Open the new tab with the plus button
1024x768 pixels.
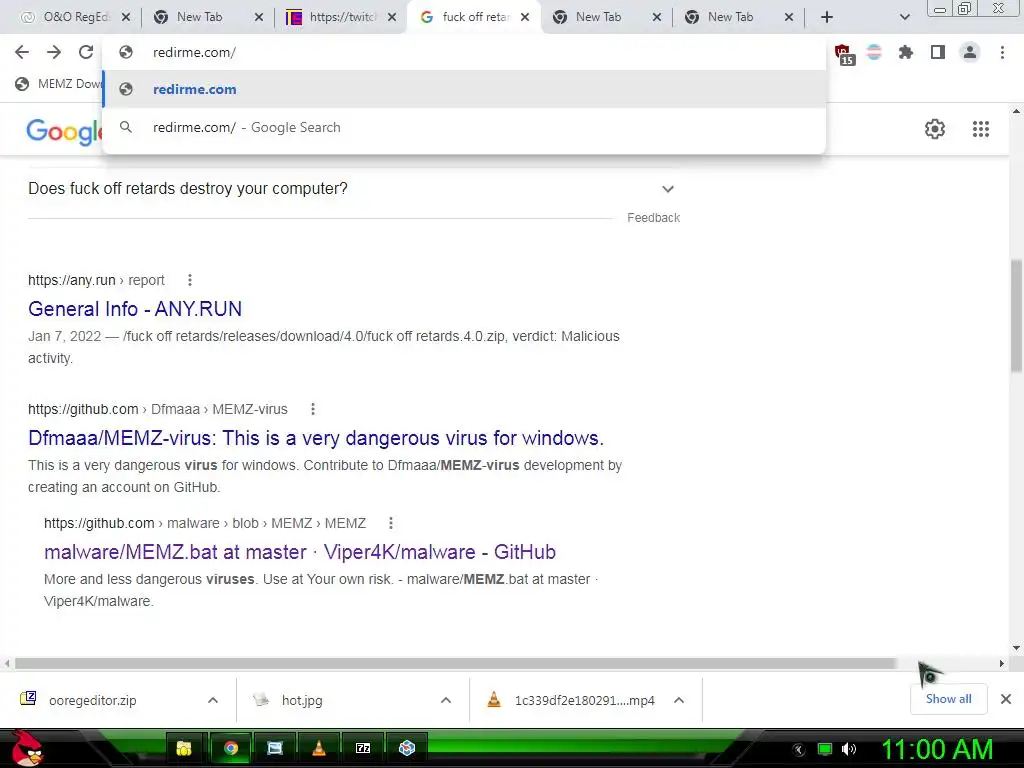click(x=827, y=17)
